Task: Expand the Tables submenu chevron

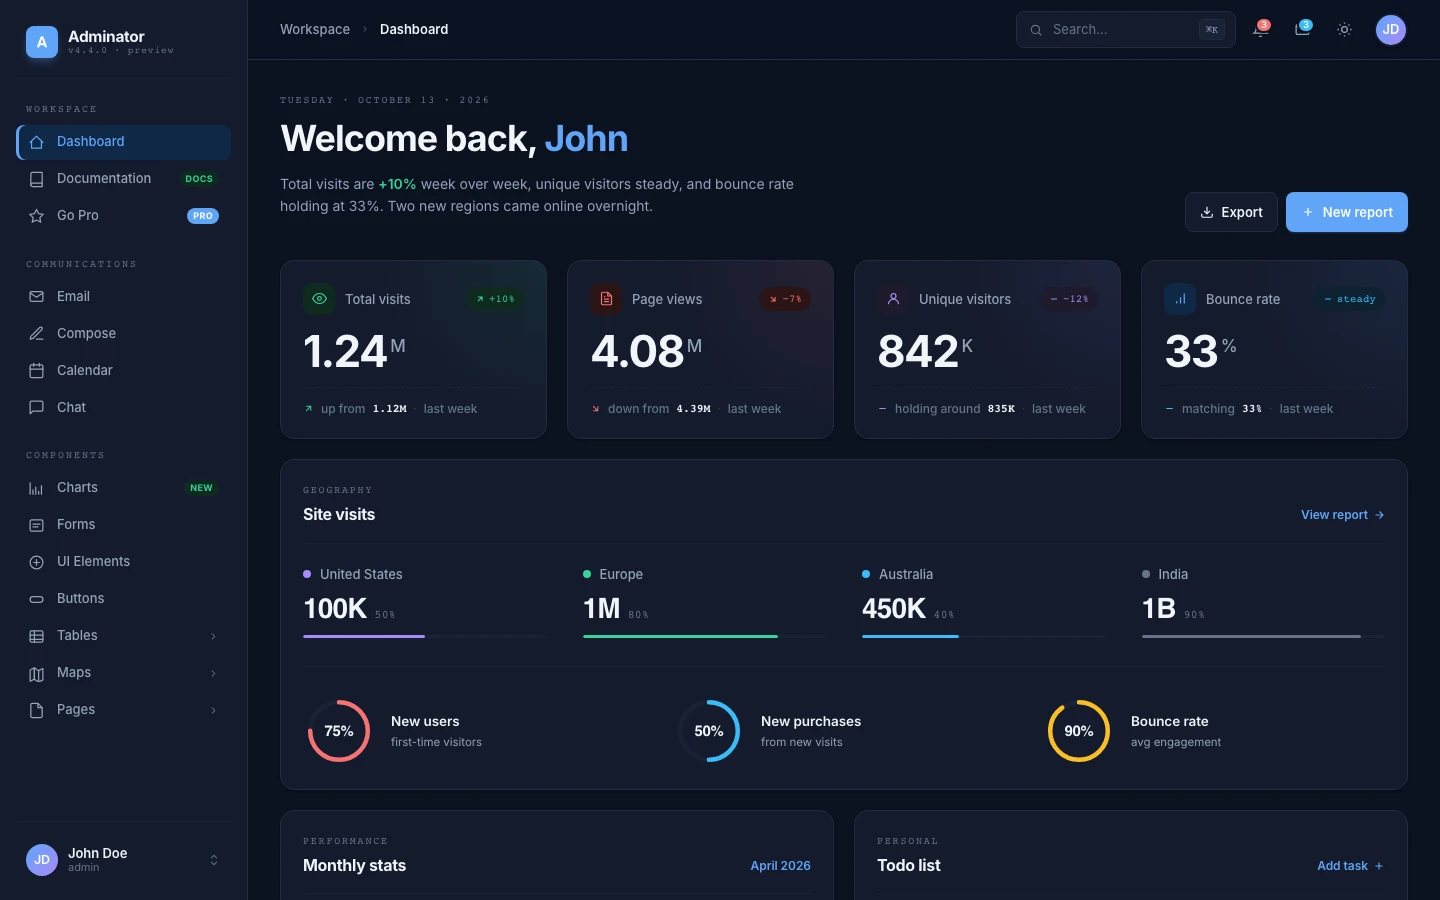Action: pos(213,636)
